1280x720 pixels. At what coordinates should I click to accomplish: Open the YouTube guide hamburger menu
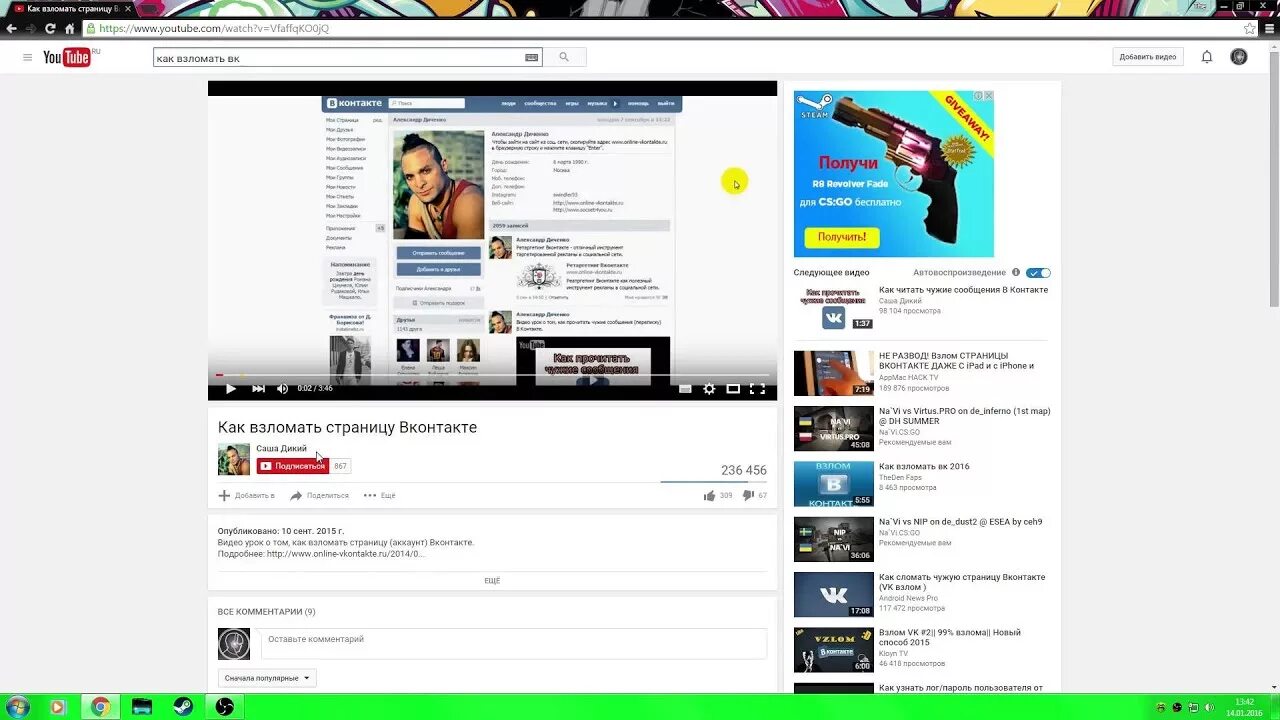pyautogui.click(x=27, y=57)
